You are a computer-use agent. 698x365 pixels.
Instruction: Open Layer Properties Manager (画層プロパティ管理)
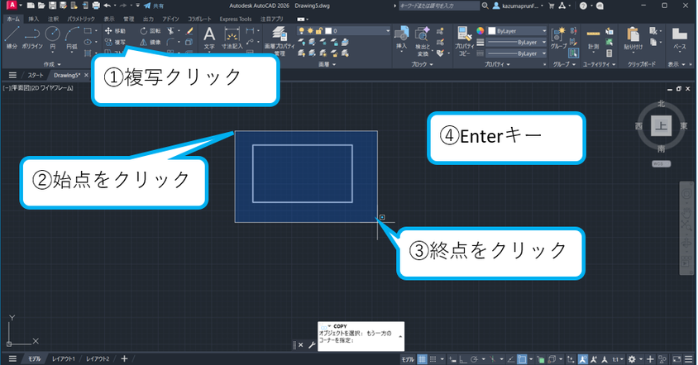coord(279,40)
